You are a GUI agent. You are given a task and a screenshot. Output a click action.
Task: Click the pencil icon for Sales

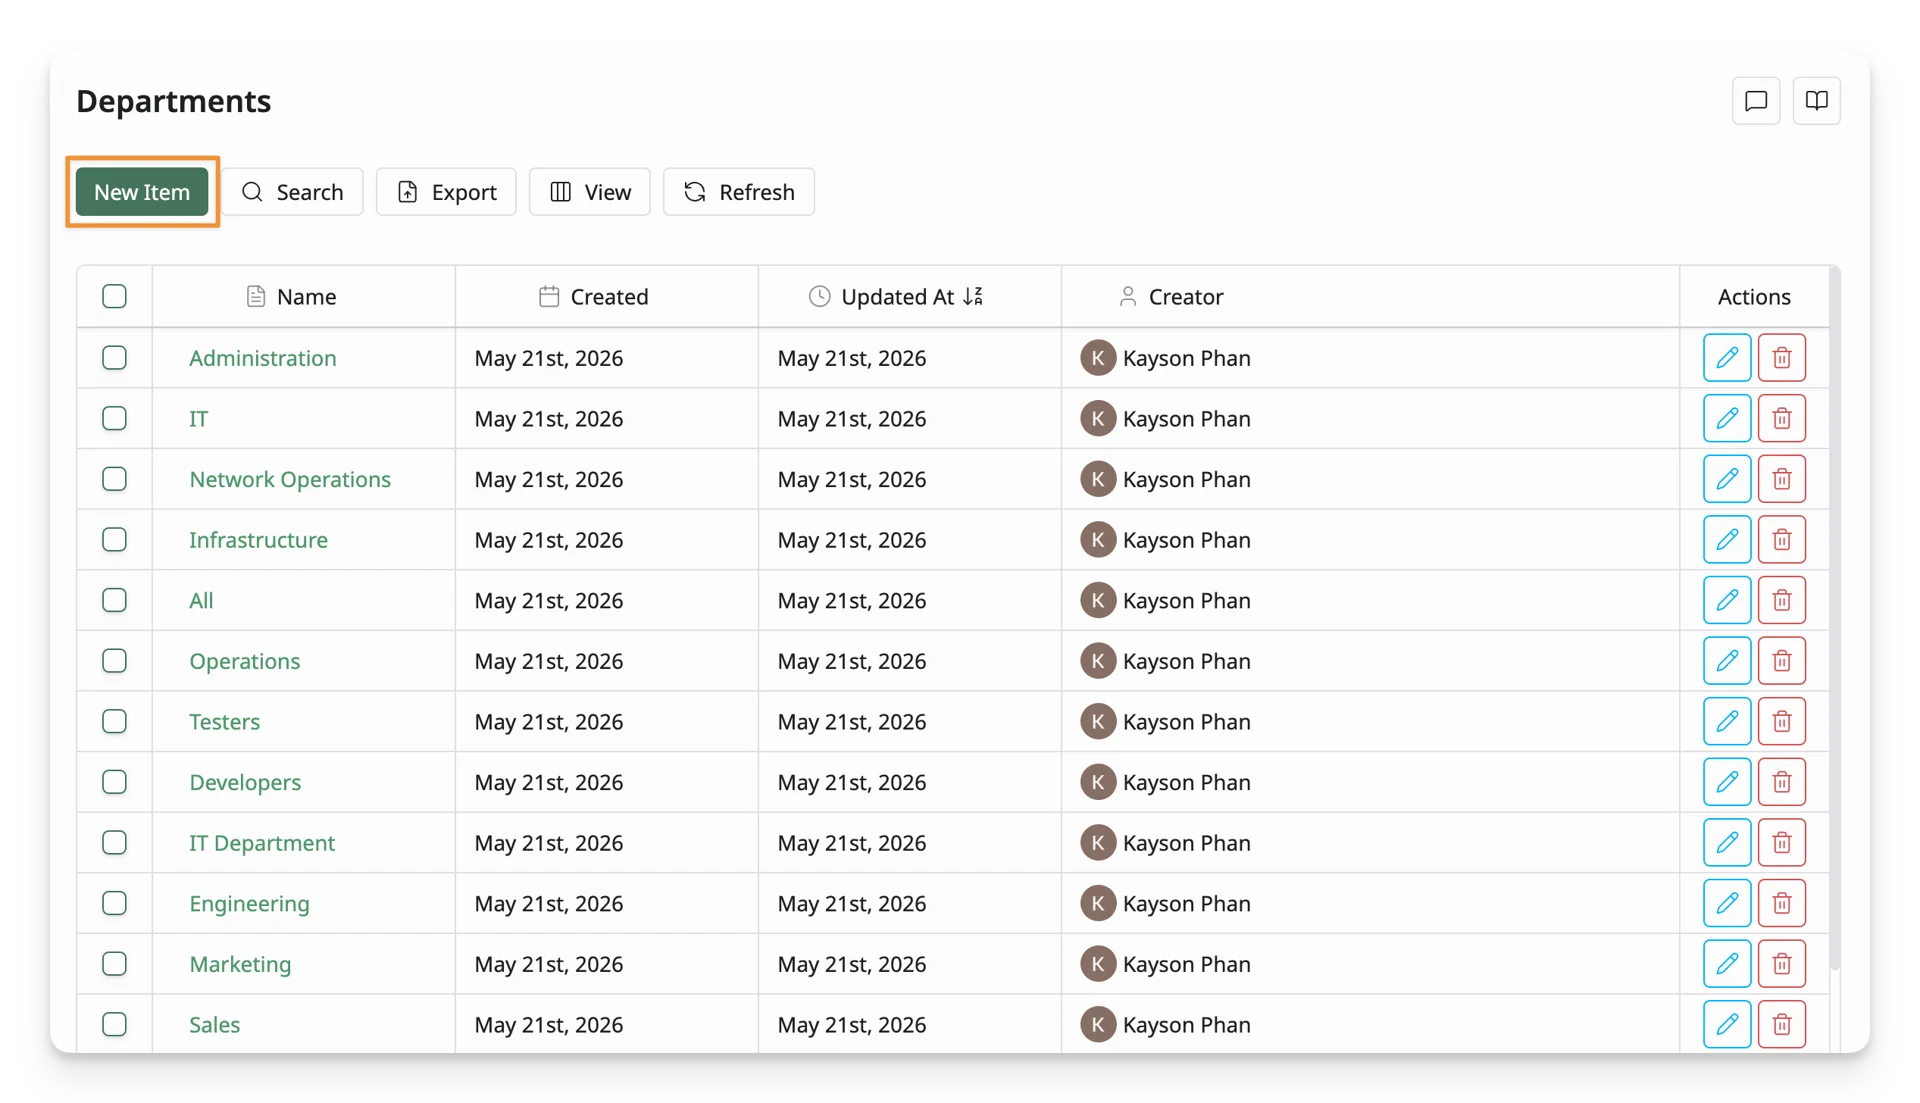[1727, 1025]
